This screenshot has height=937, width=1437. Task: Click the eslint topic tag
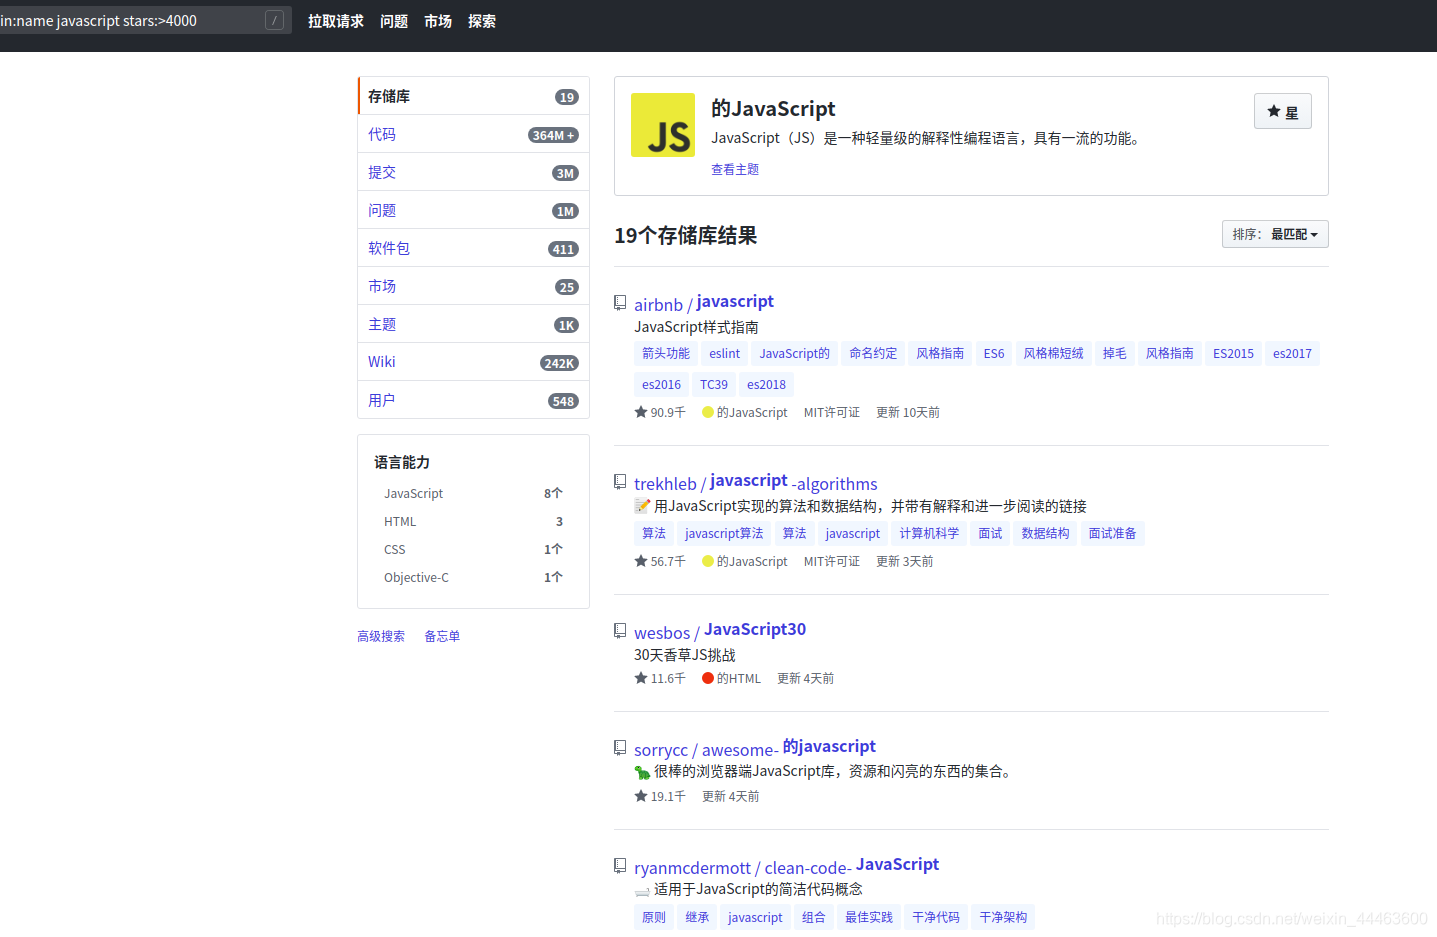click(x=725, y=353)
